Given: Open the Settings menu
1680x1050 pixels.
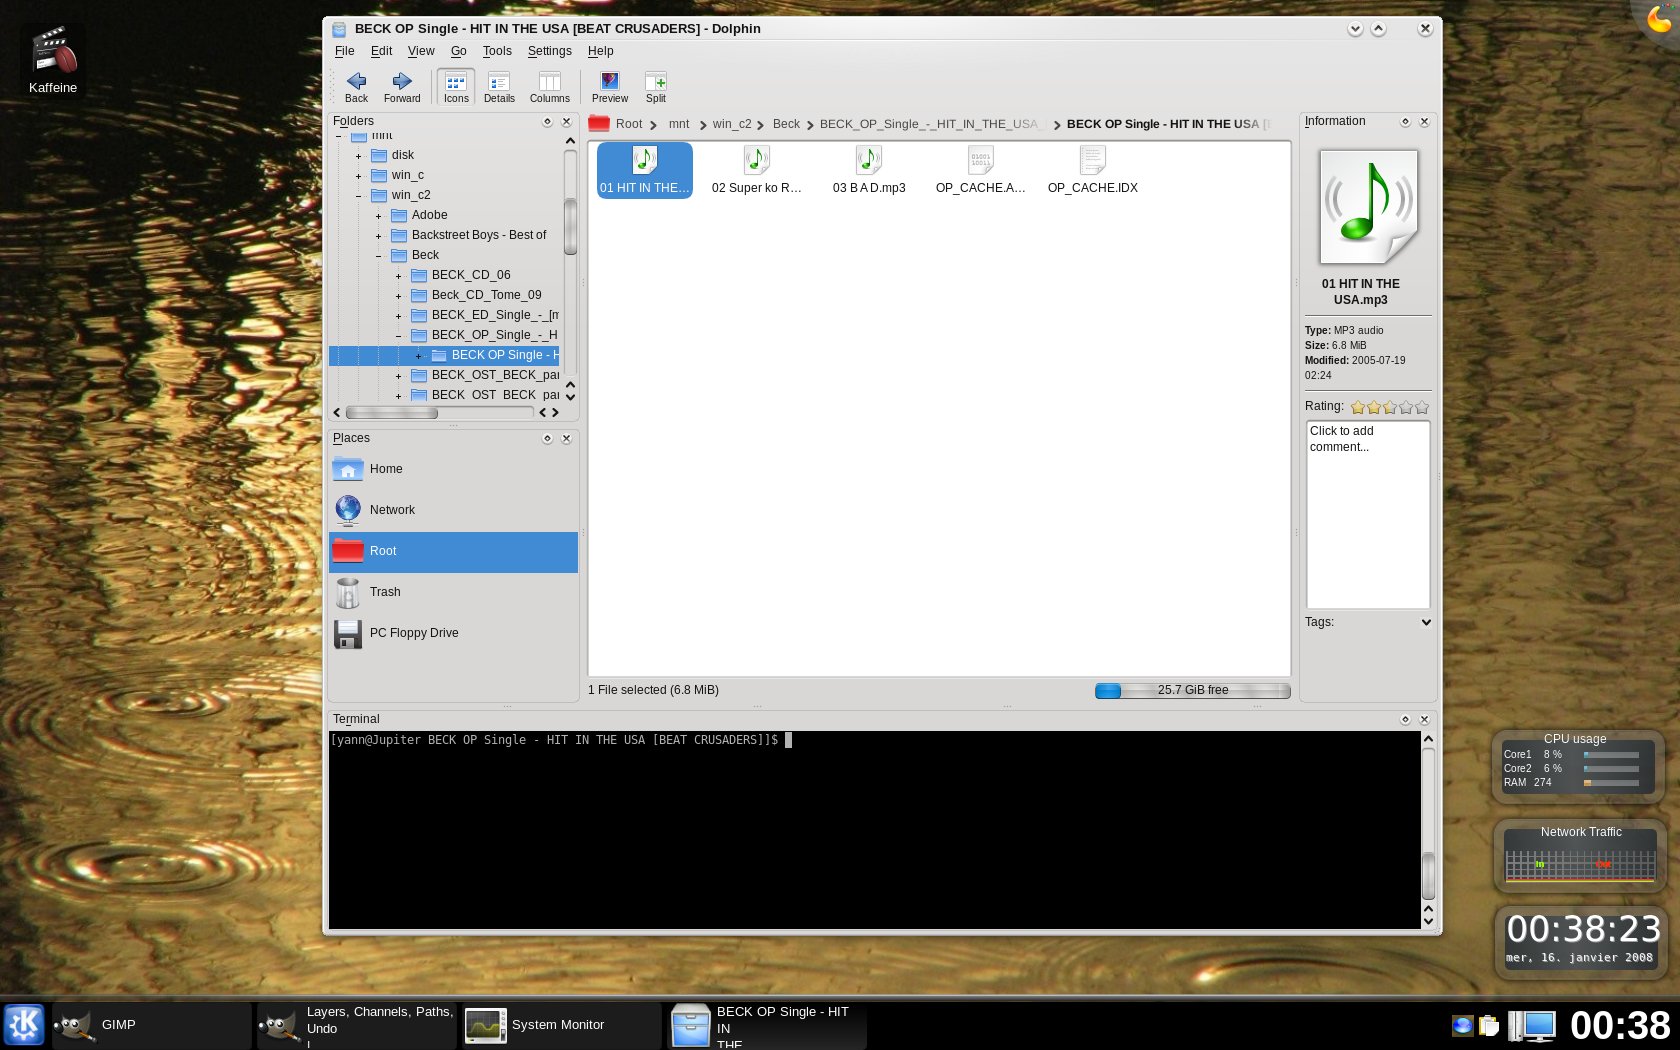Looking at the screenshot, I should coord(549,51).
